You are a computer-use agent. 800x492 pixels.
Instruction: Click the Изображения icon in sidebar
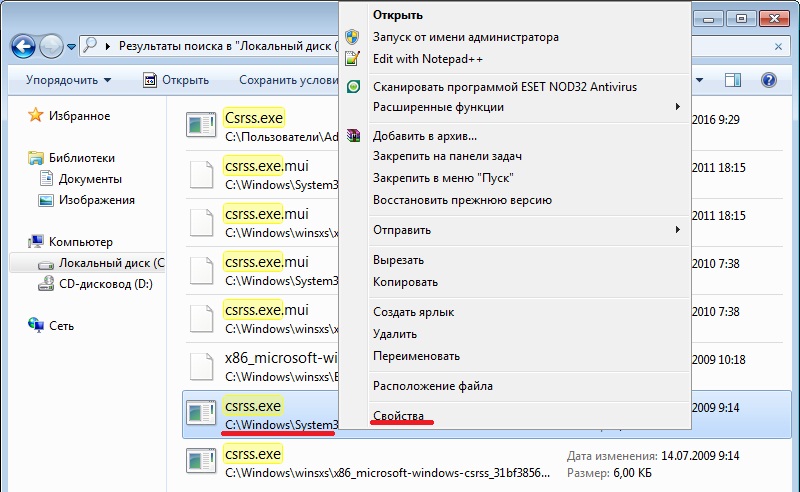[x=46, y=200]
